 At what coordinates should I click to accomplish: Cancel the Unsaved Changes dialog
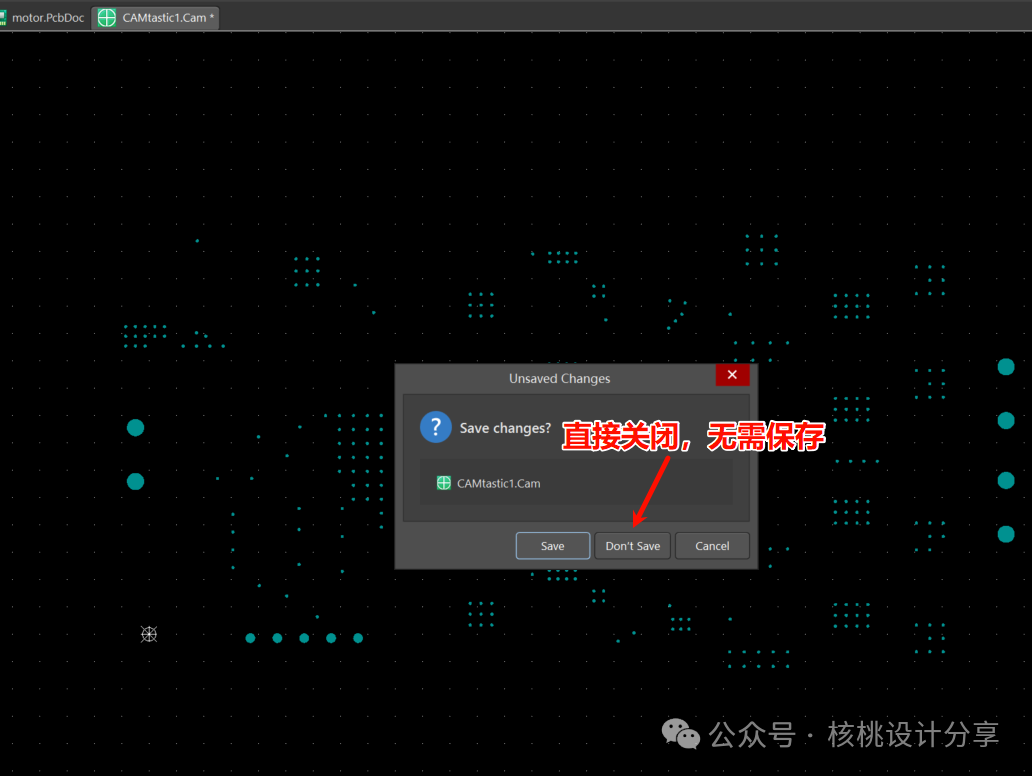point(712,546)
